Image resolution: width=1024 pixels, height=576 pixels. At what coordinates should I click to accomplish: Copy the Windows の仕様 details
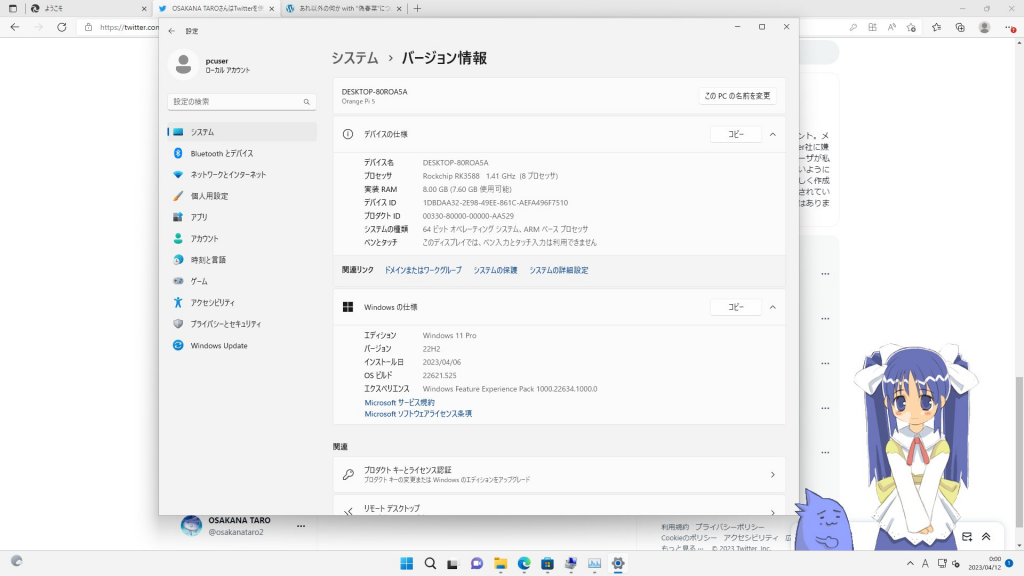pyautogui.click(x=736, y=307)
